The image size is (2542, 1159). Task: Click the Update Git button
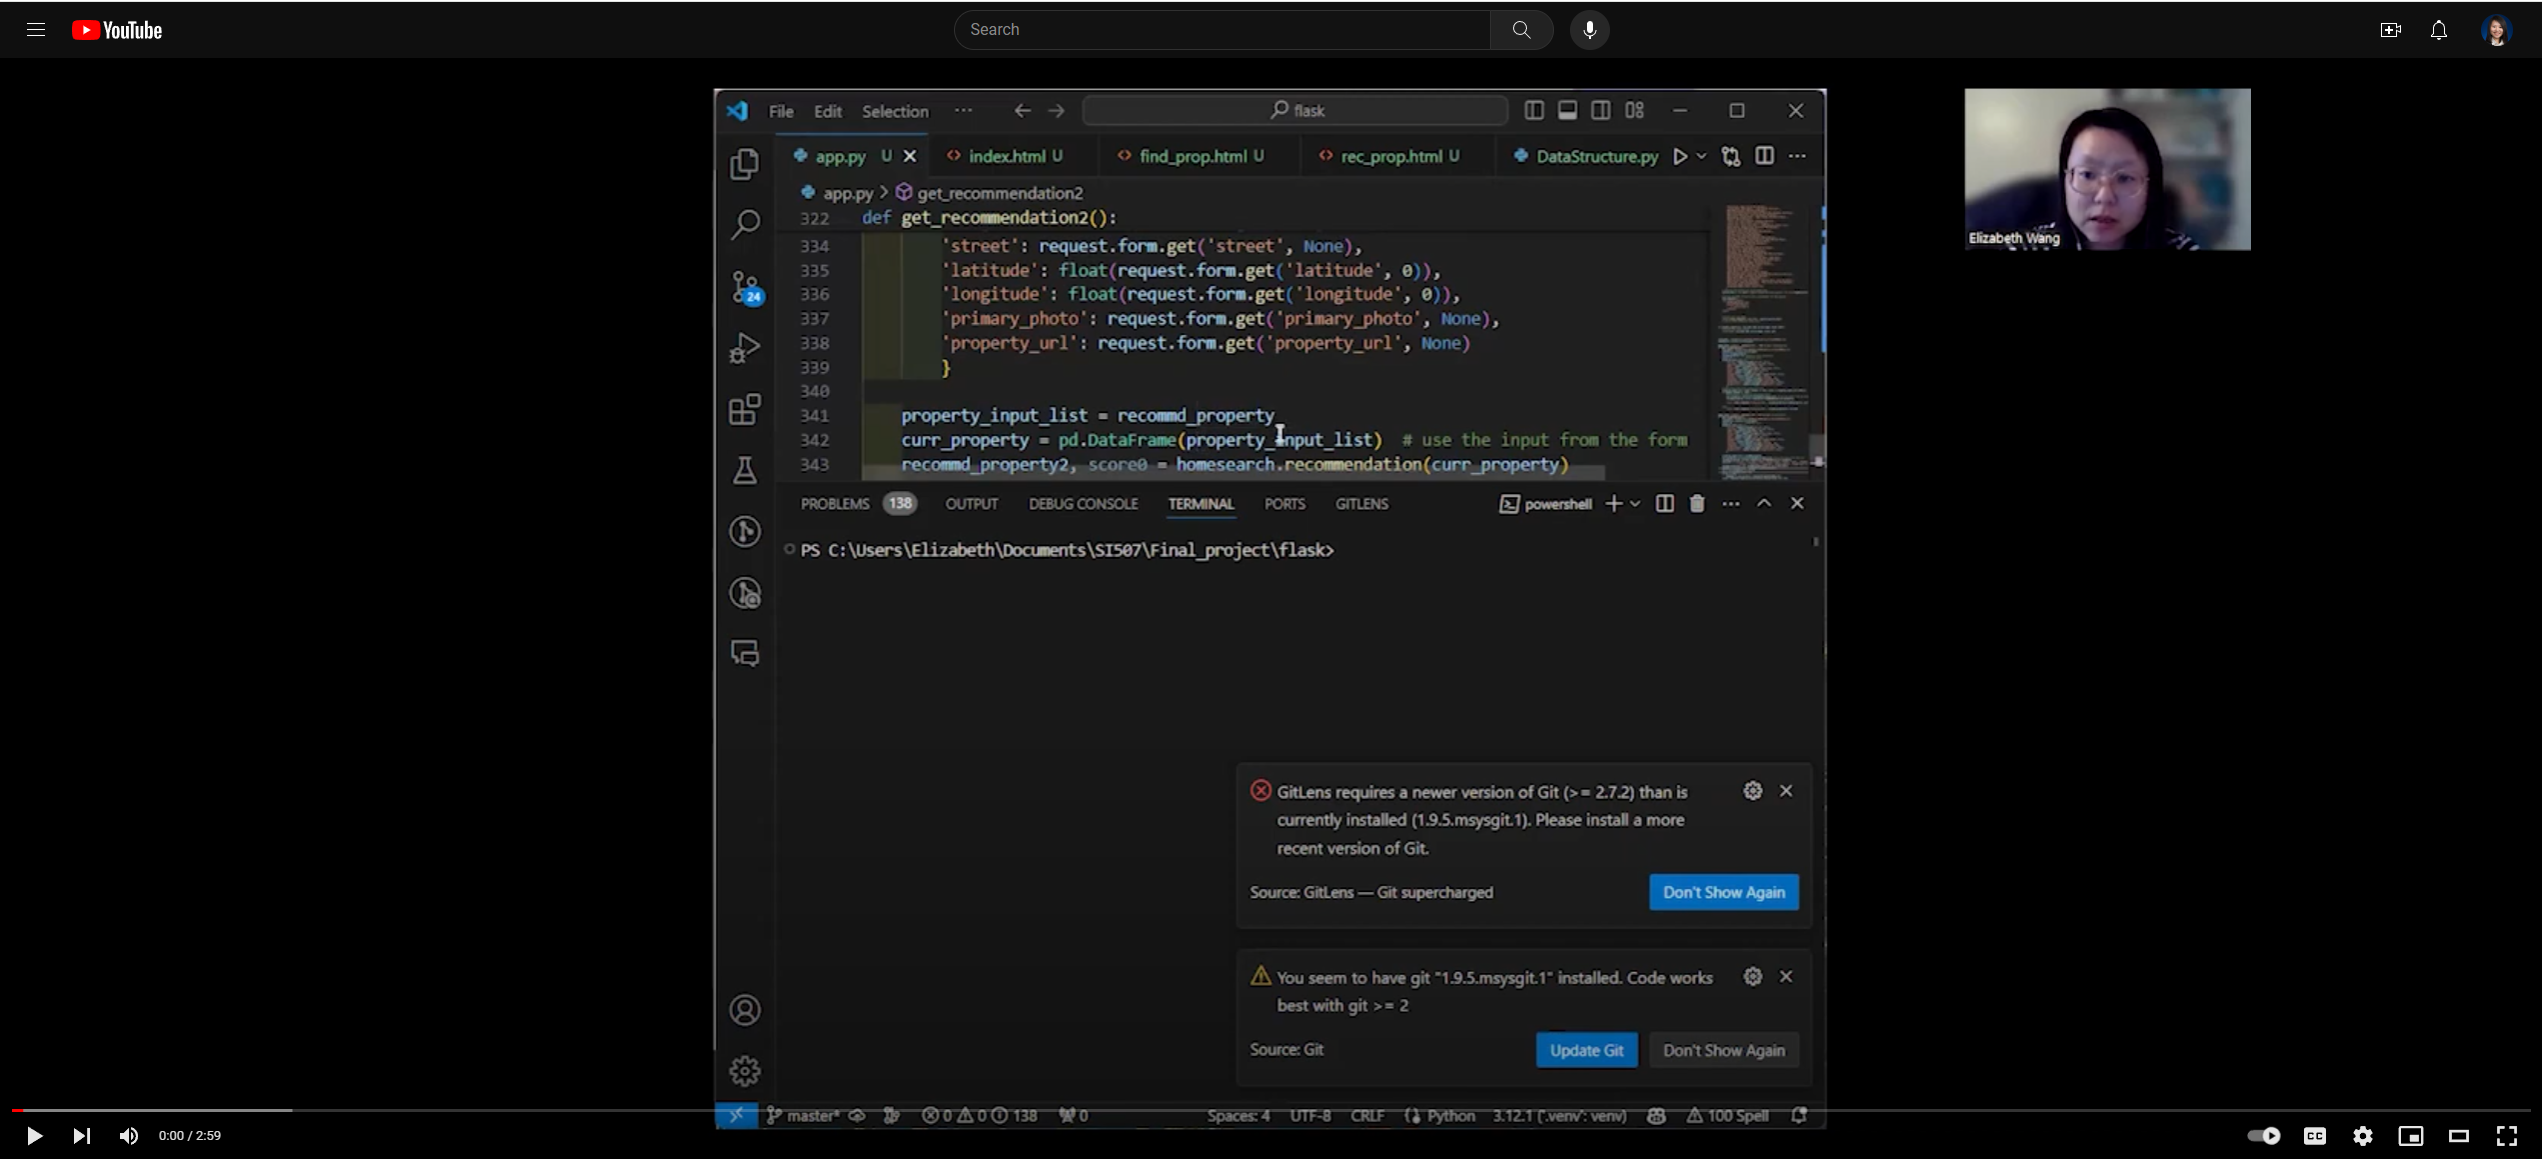1586,1050
